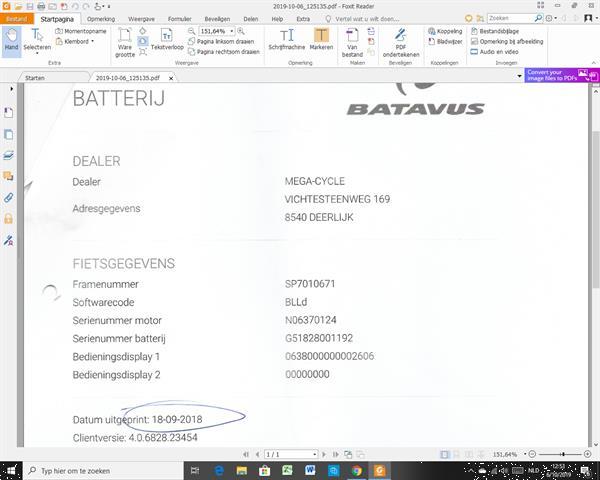600x480 pixels.
Task: Open the Beveiligen ribbon tab
Action: (217, 19)
